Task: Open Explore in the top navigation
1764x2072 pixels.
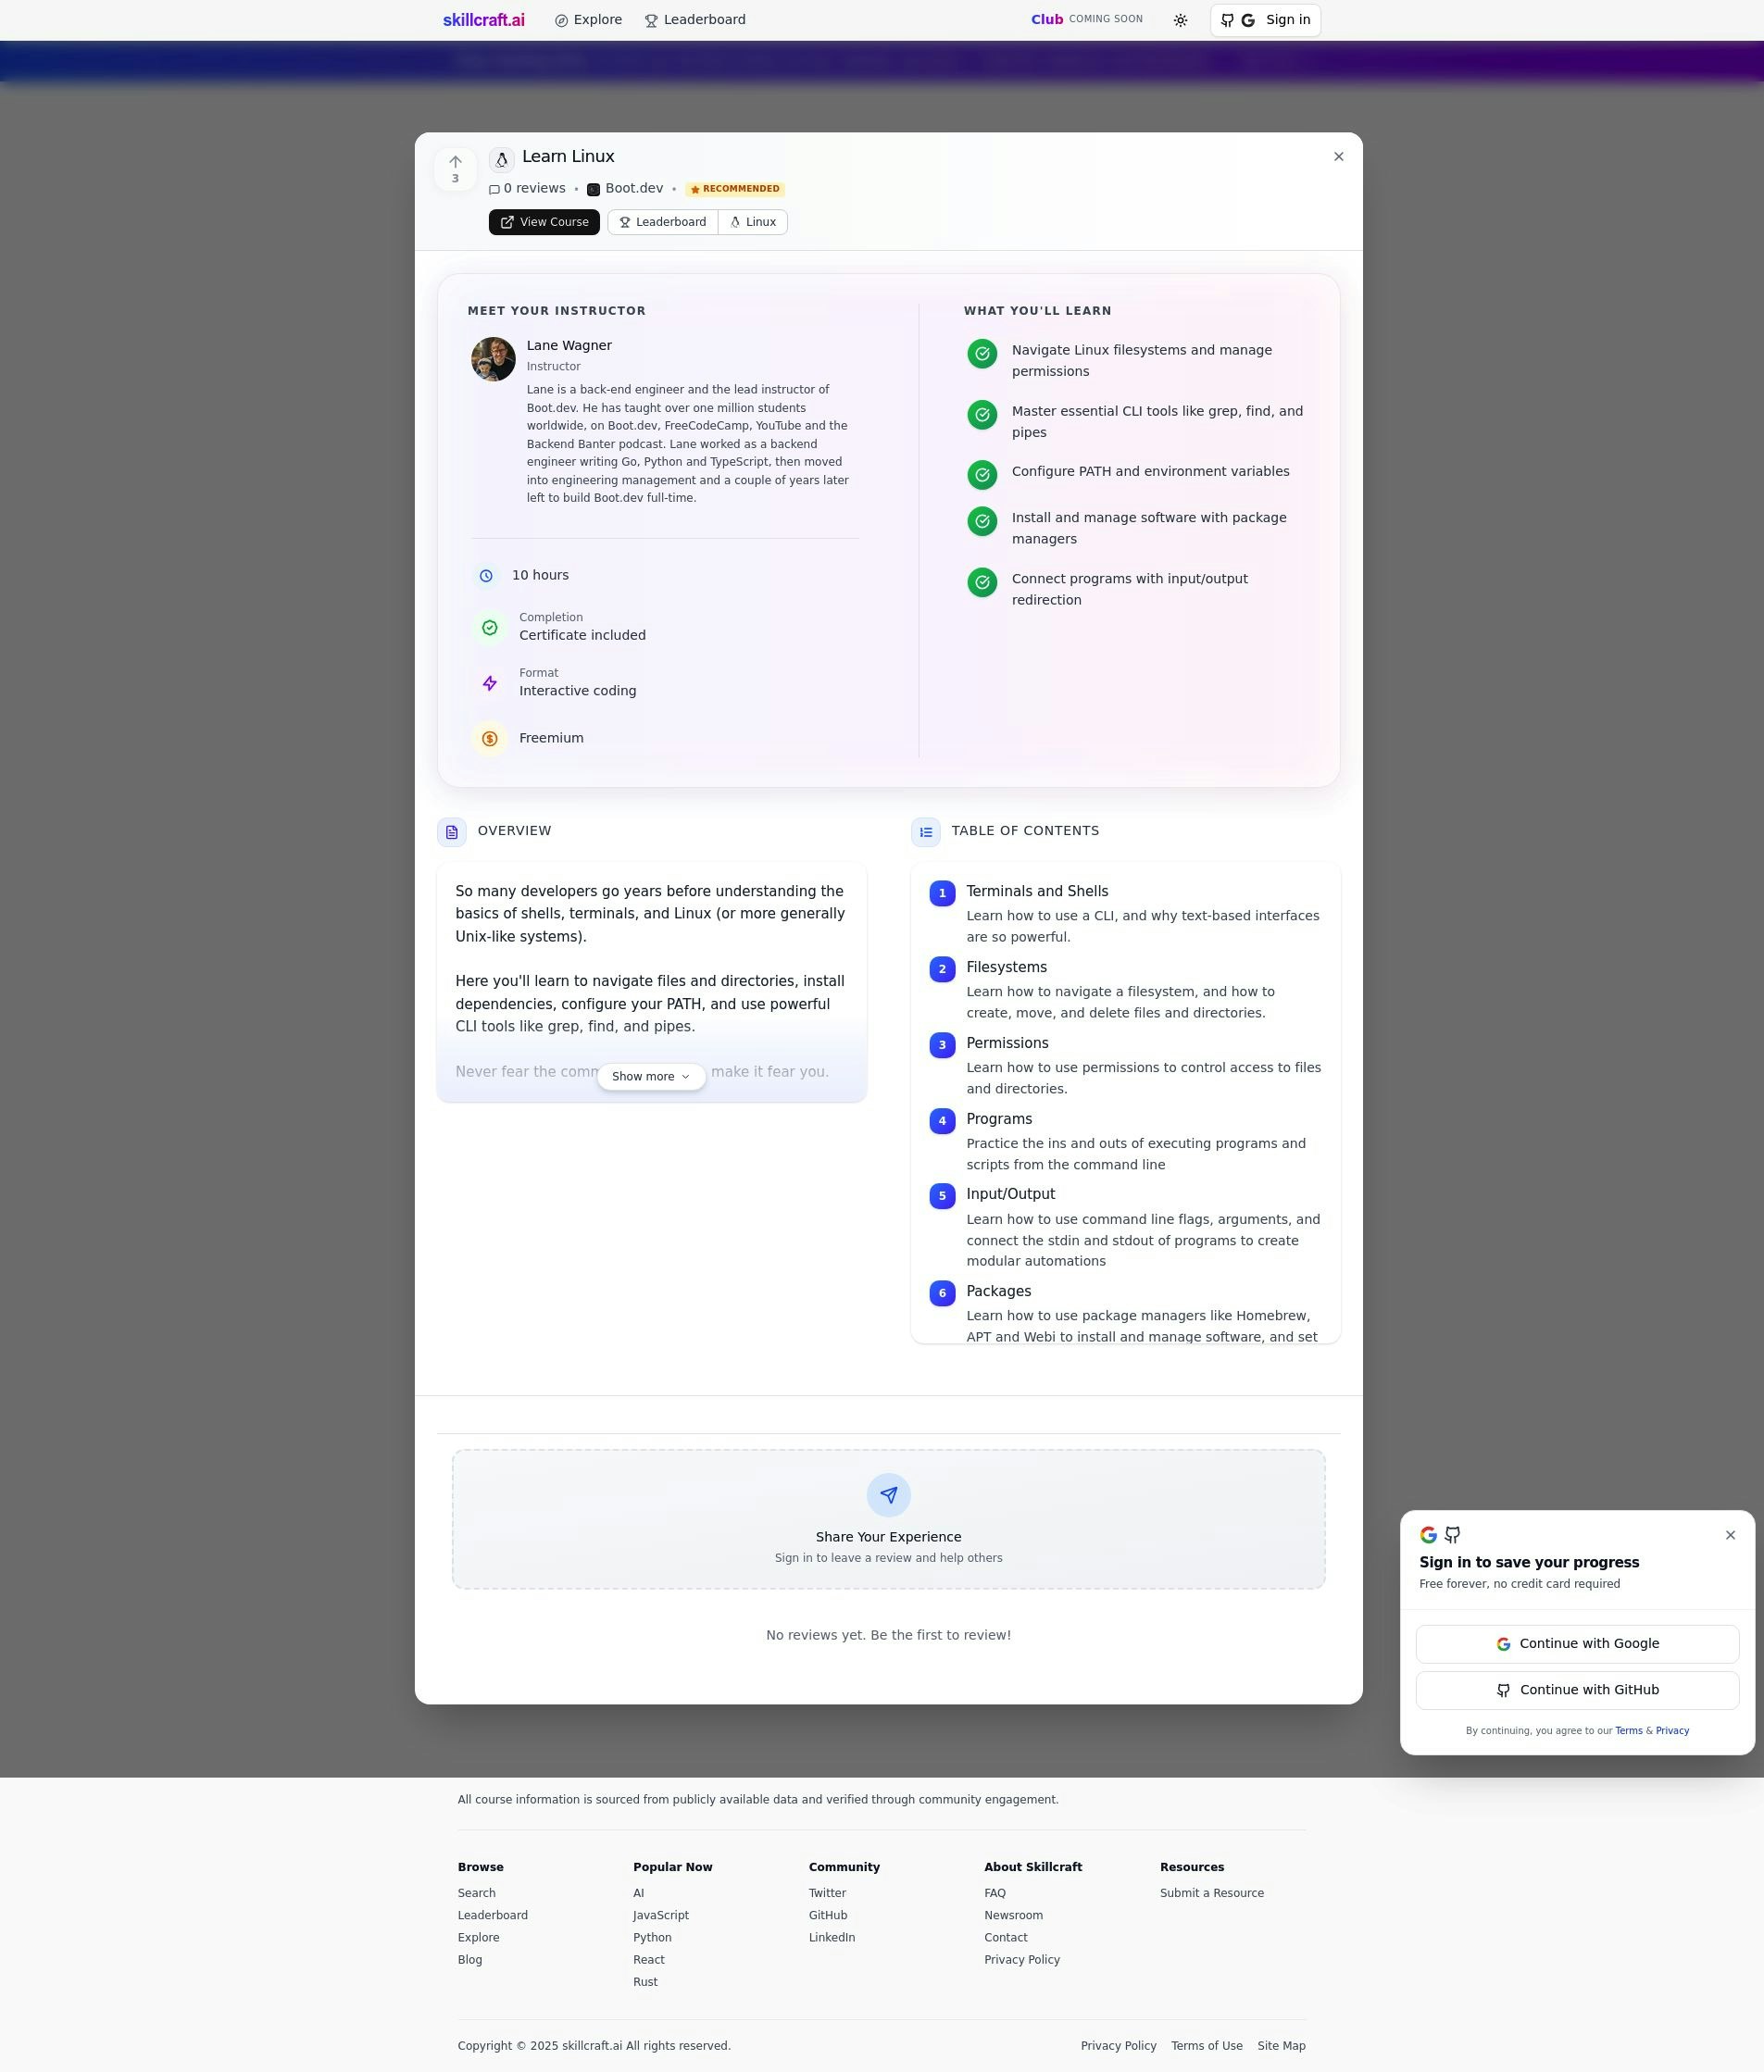Action: coord(589,20)
